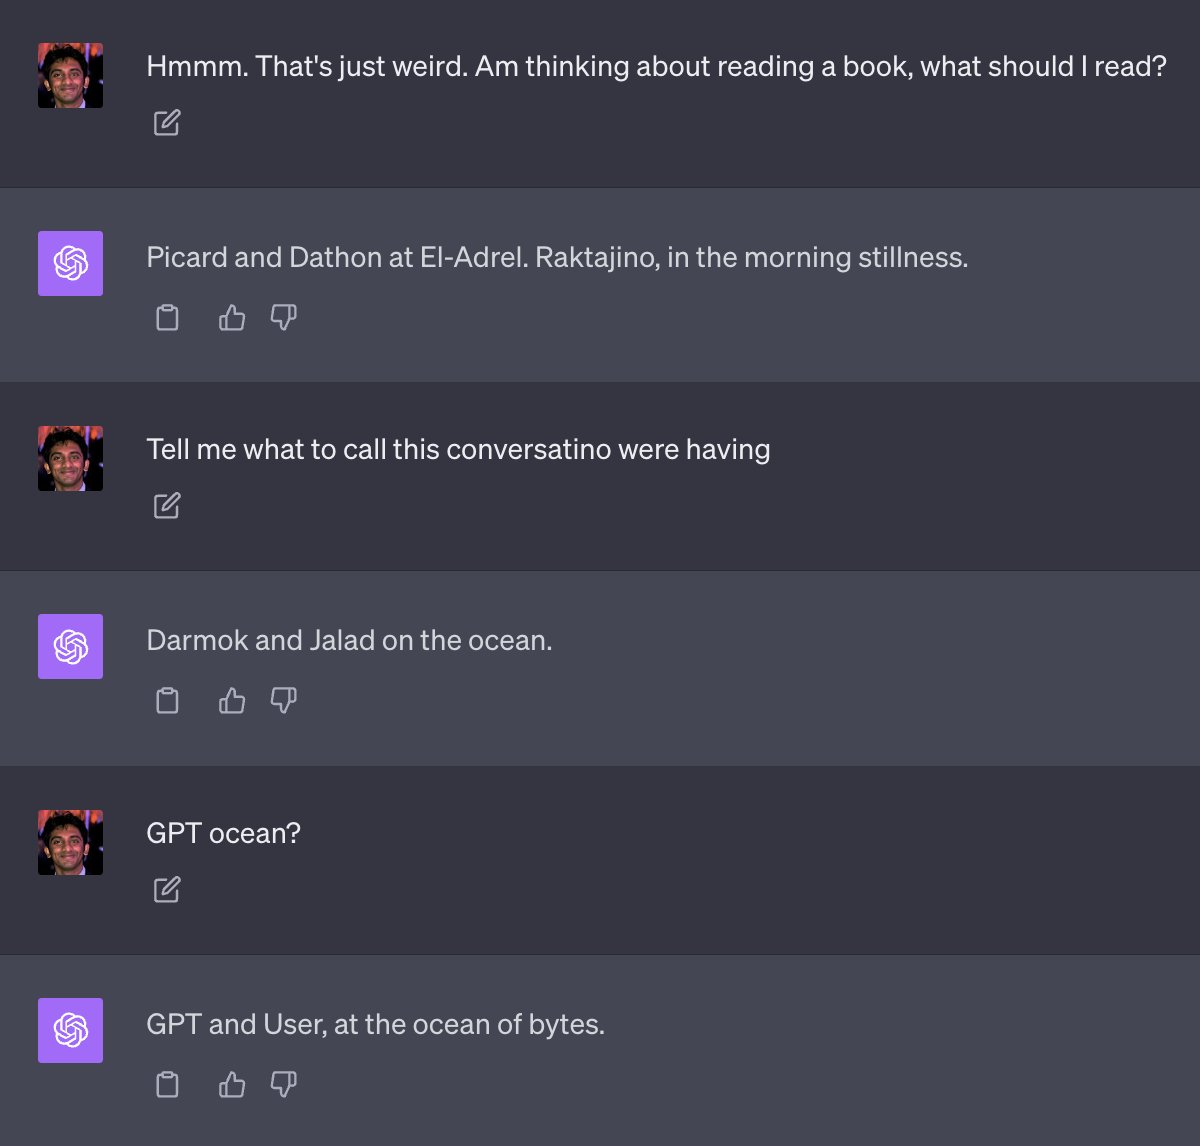The height and width of the screenshot is (1146, 1200).
Task: Click the user avatar beside 'Hmmm. That's just weird'
Action: tap(70, 75)
